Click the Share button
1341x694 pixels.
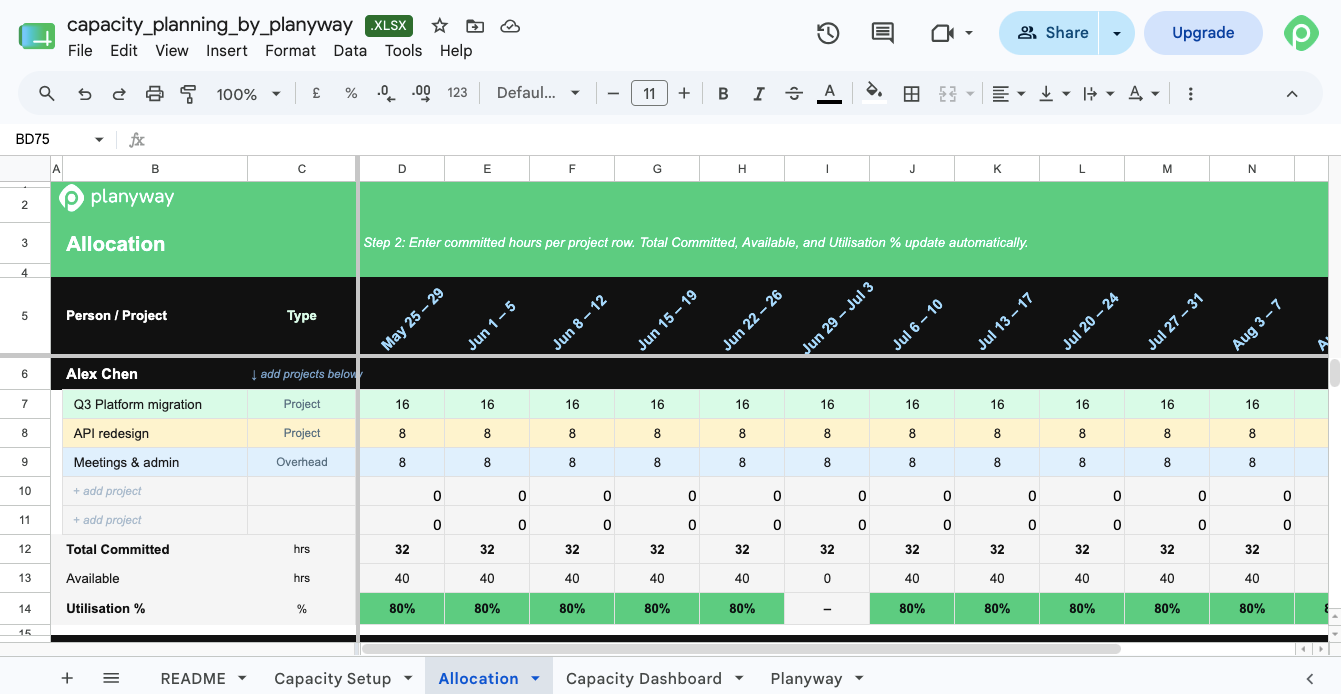pyautogui.click(x=1050, y=33)
